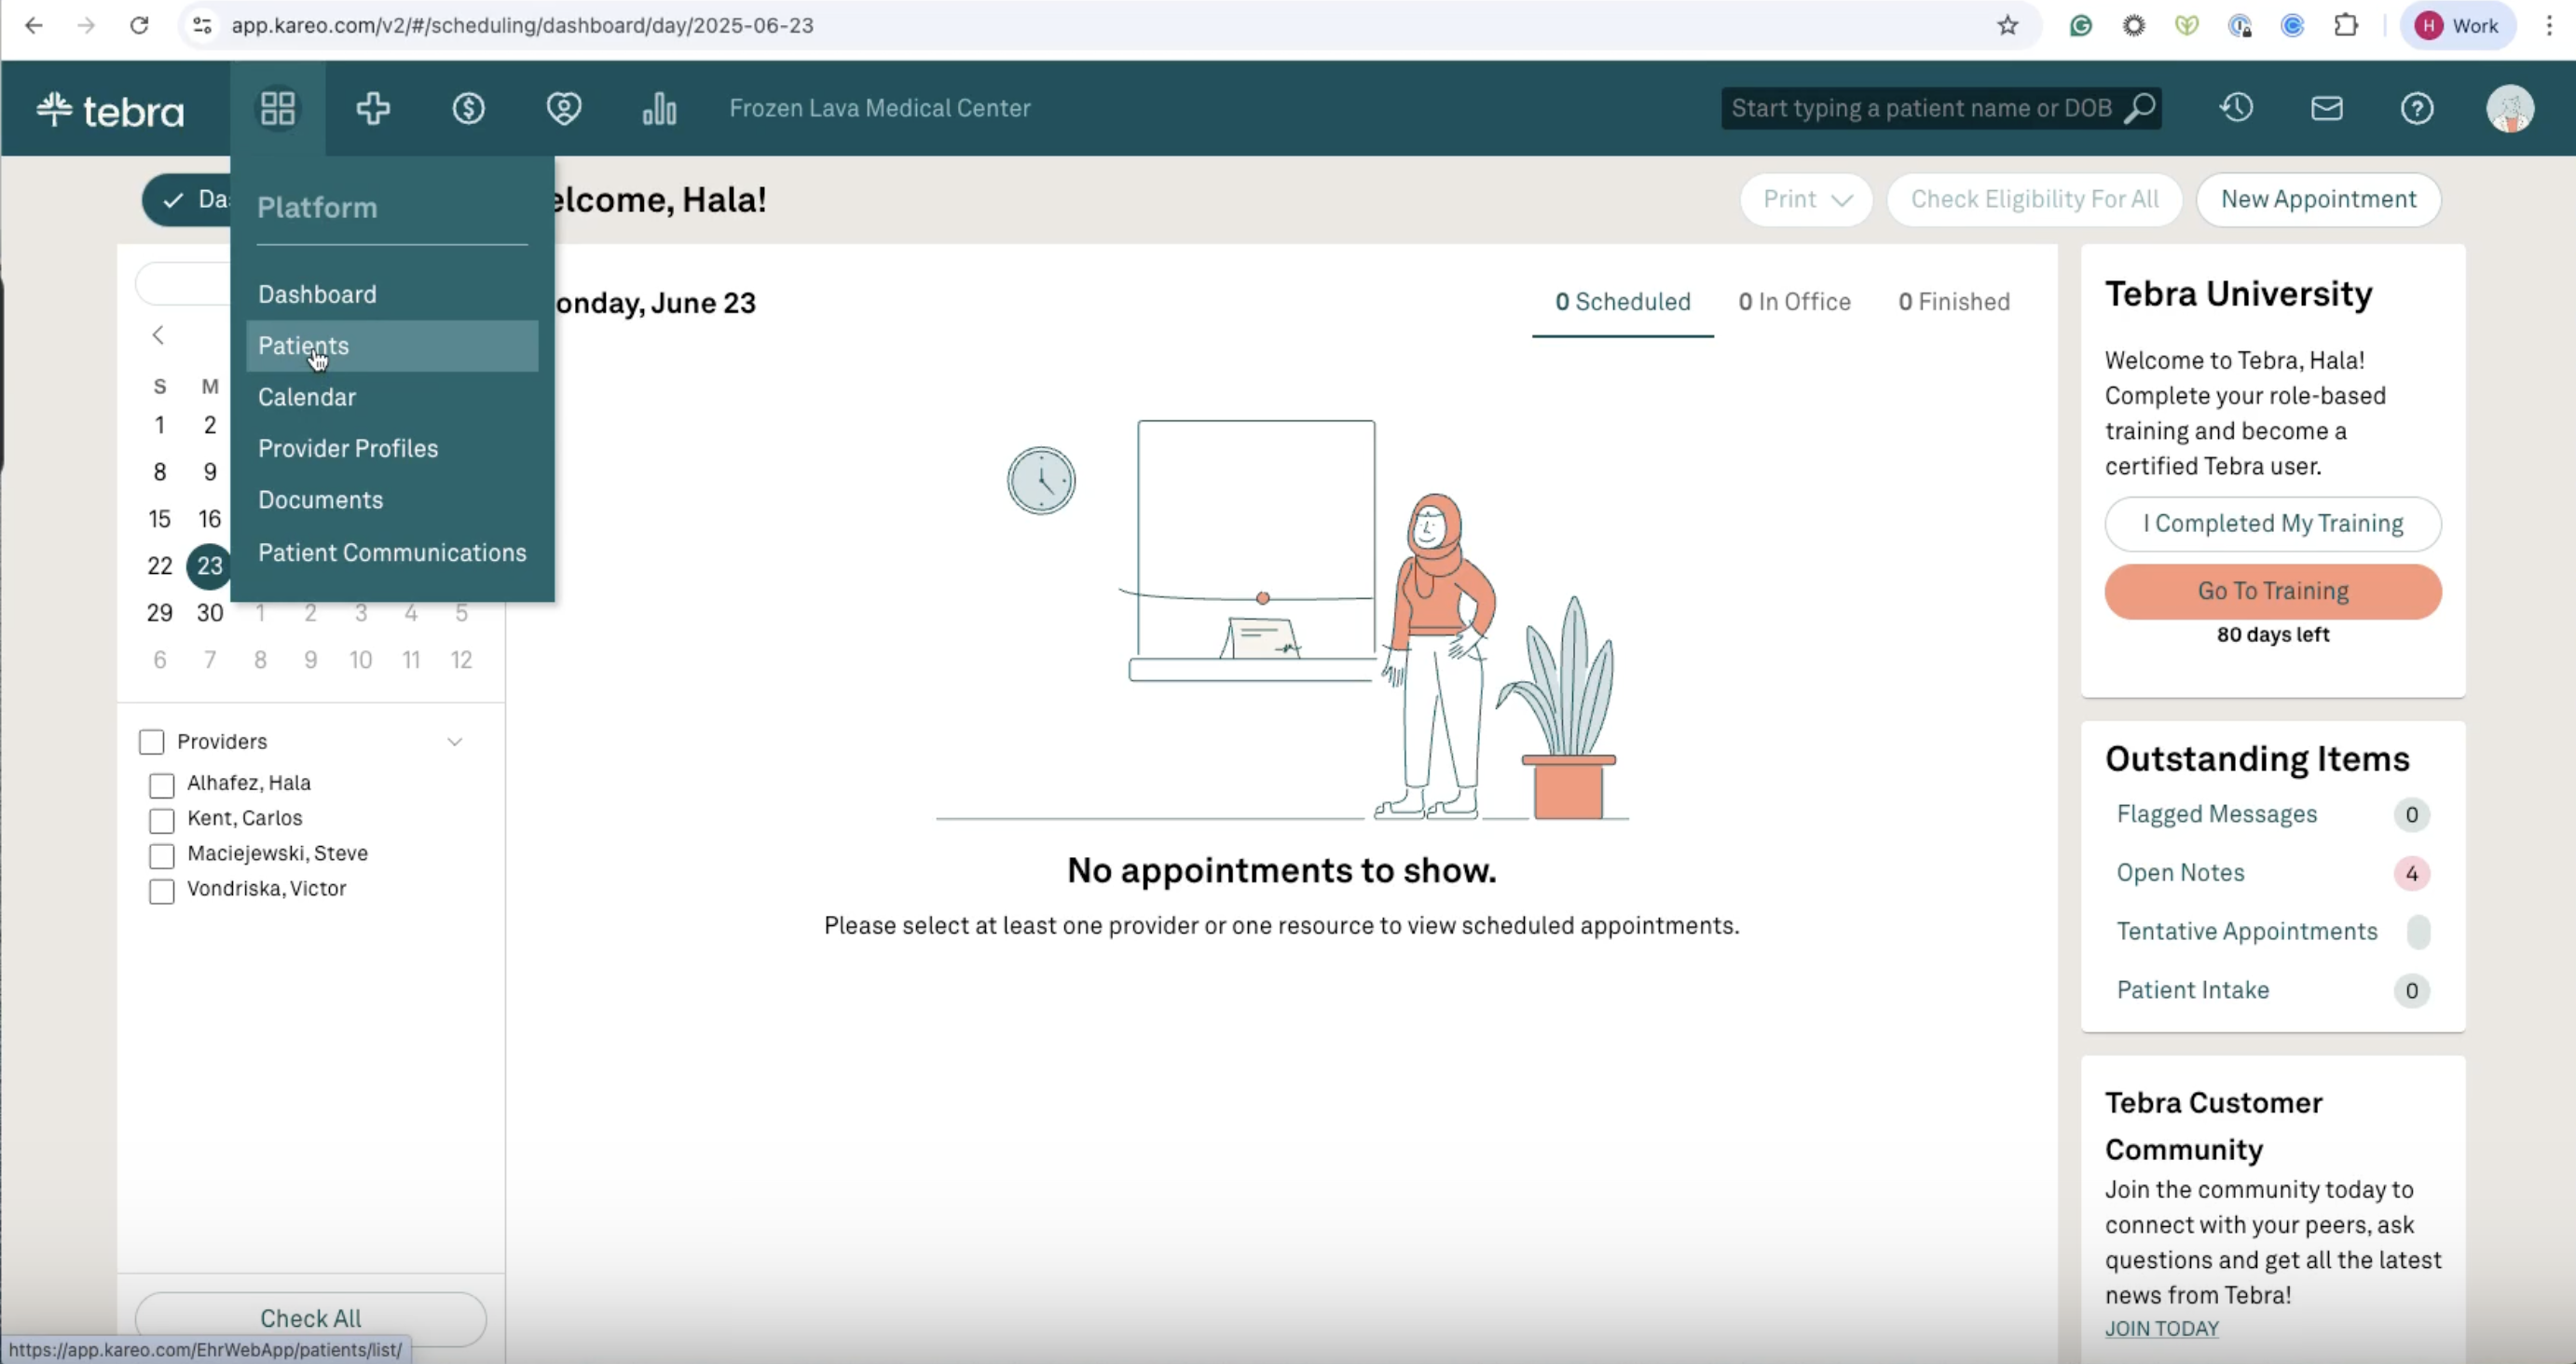
Task: Click the patient name search field
Action: point(1920,108)
